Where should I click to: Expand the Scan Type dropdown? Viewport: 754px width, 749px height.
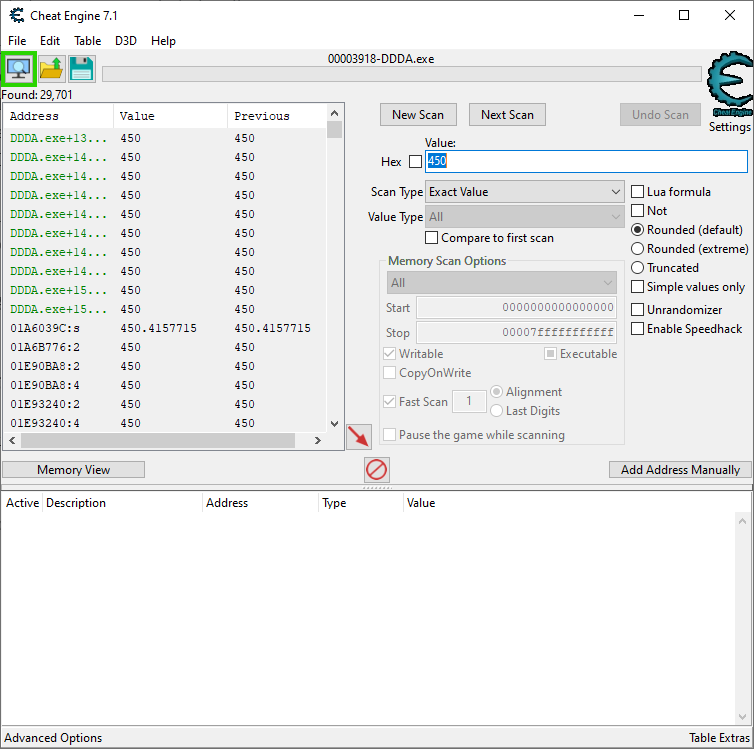click(525, 192)
